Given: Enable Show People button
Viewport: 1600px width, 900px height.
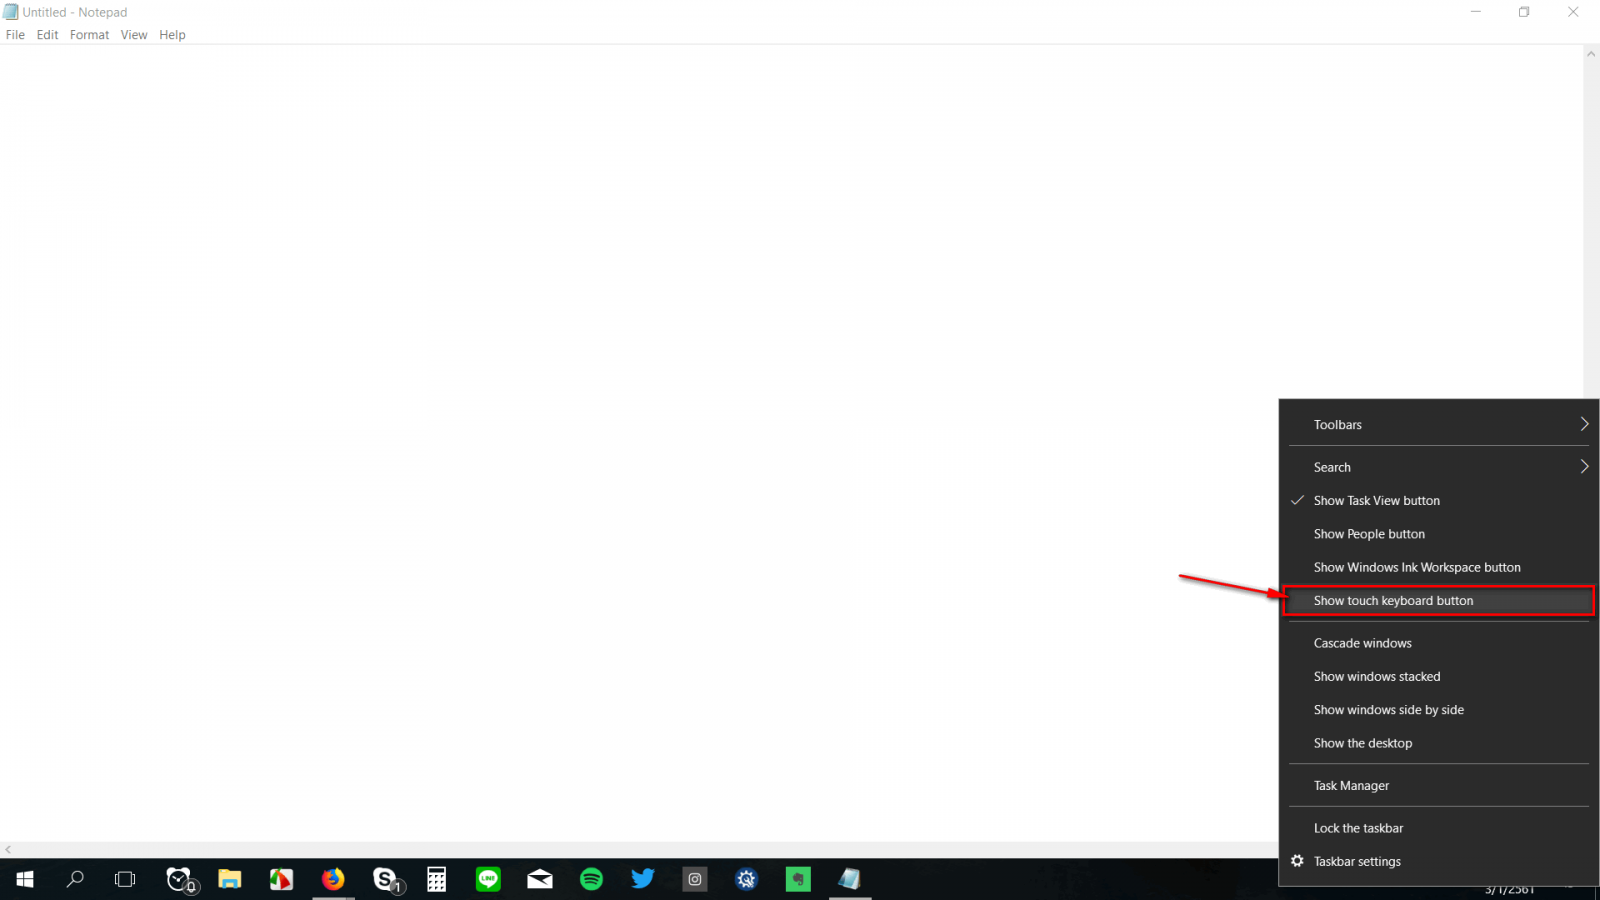Looking at the screenshot, I should (x=1438, y=534).
